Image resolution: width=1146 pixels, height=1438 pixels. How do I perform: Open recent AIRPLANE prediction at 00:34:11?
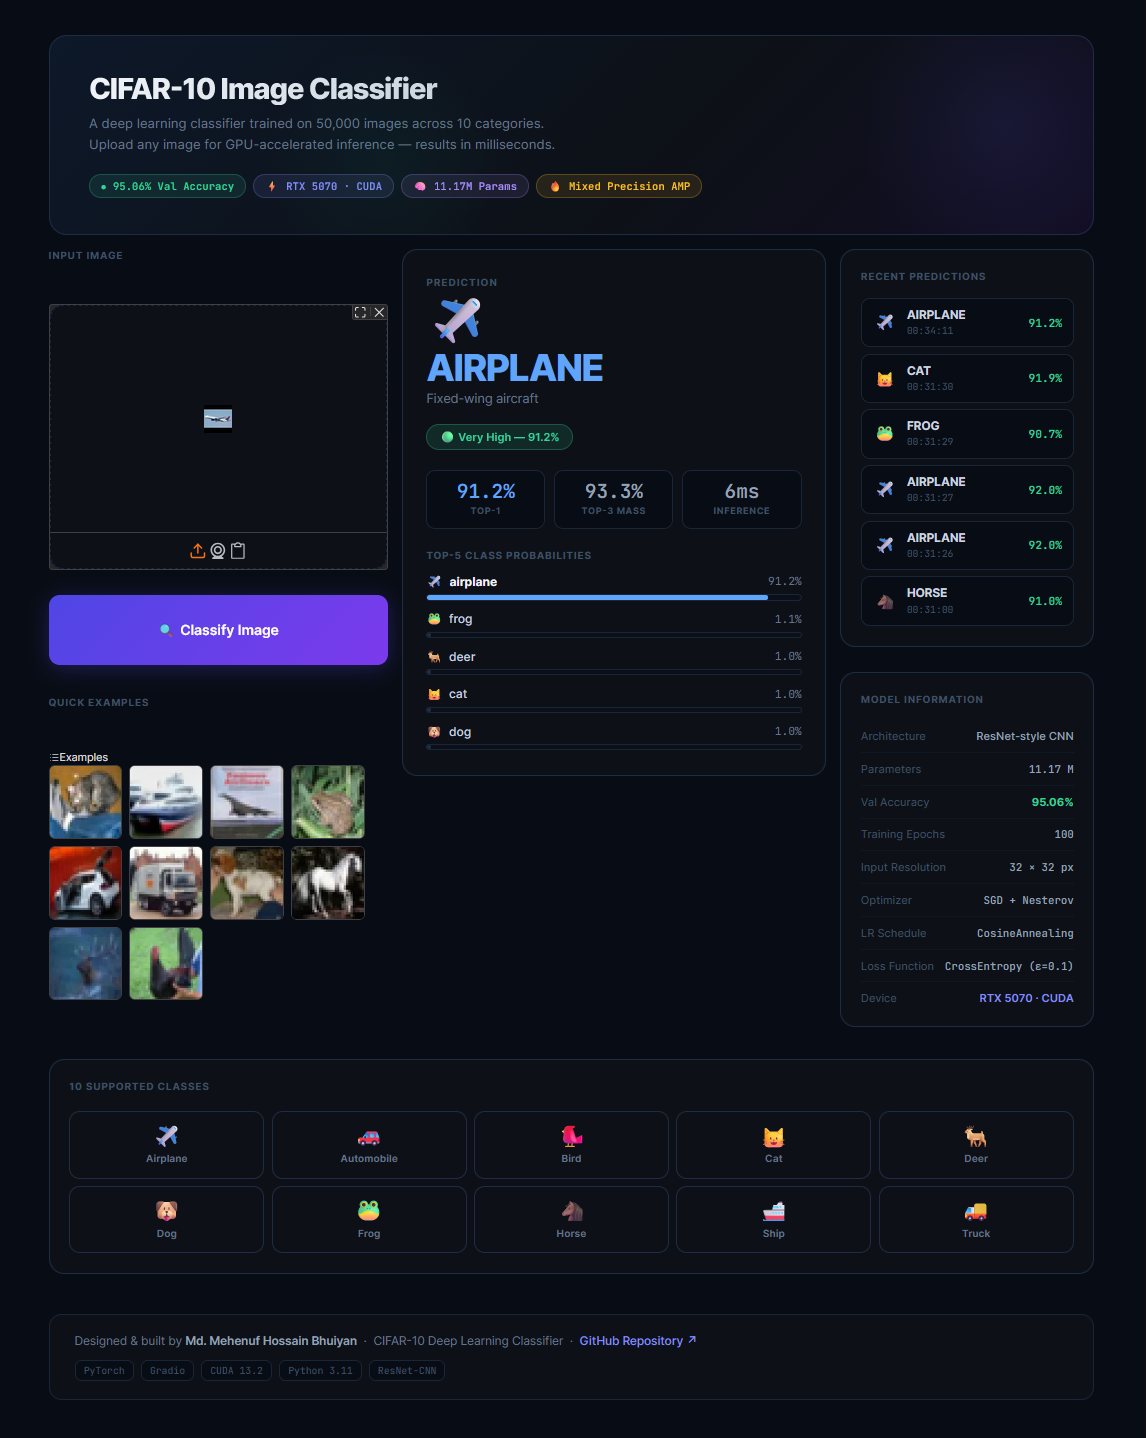[967, 322]
